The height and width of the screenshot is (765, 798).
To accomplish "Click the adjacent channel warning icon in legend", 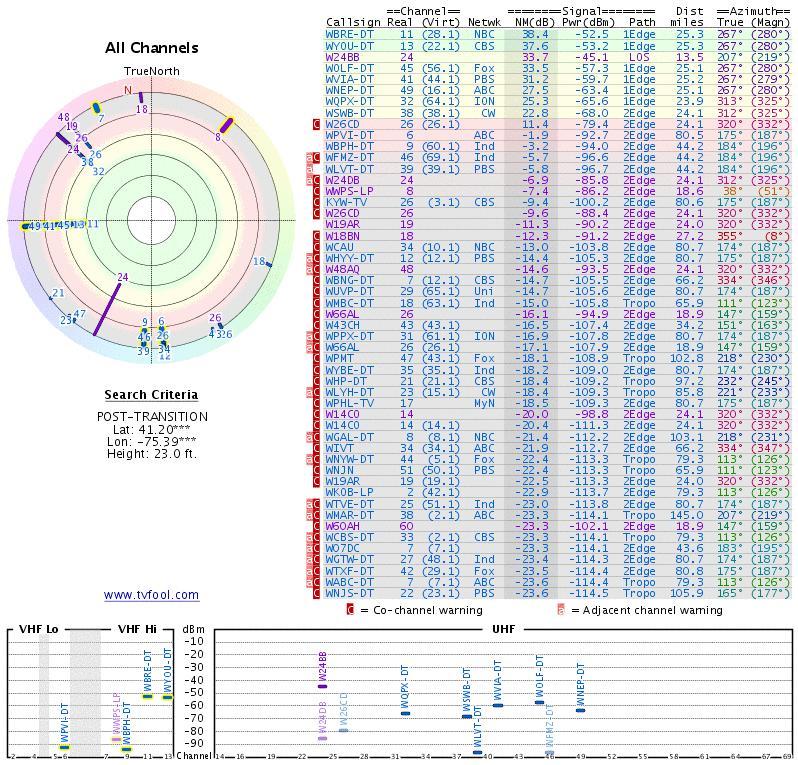I will (x=561, y=610).
